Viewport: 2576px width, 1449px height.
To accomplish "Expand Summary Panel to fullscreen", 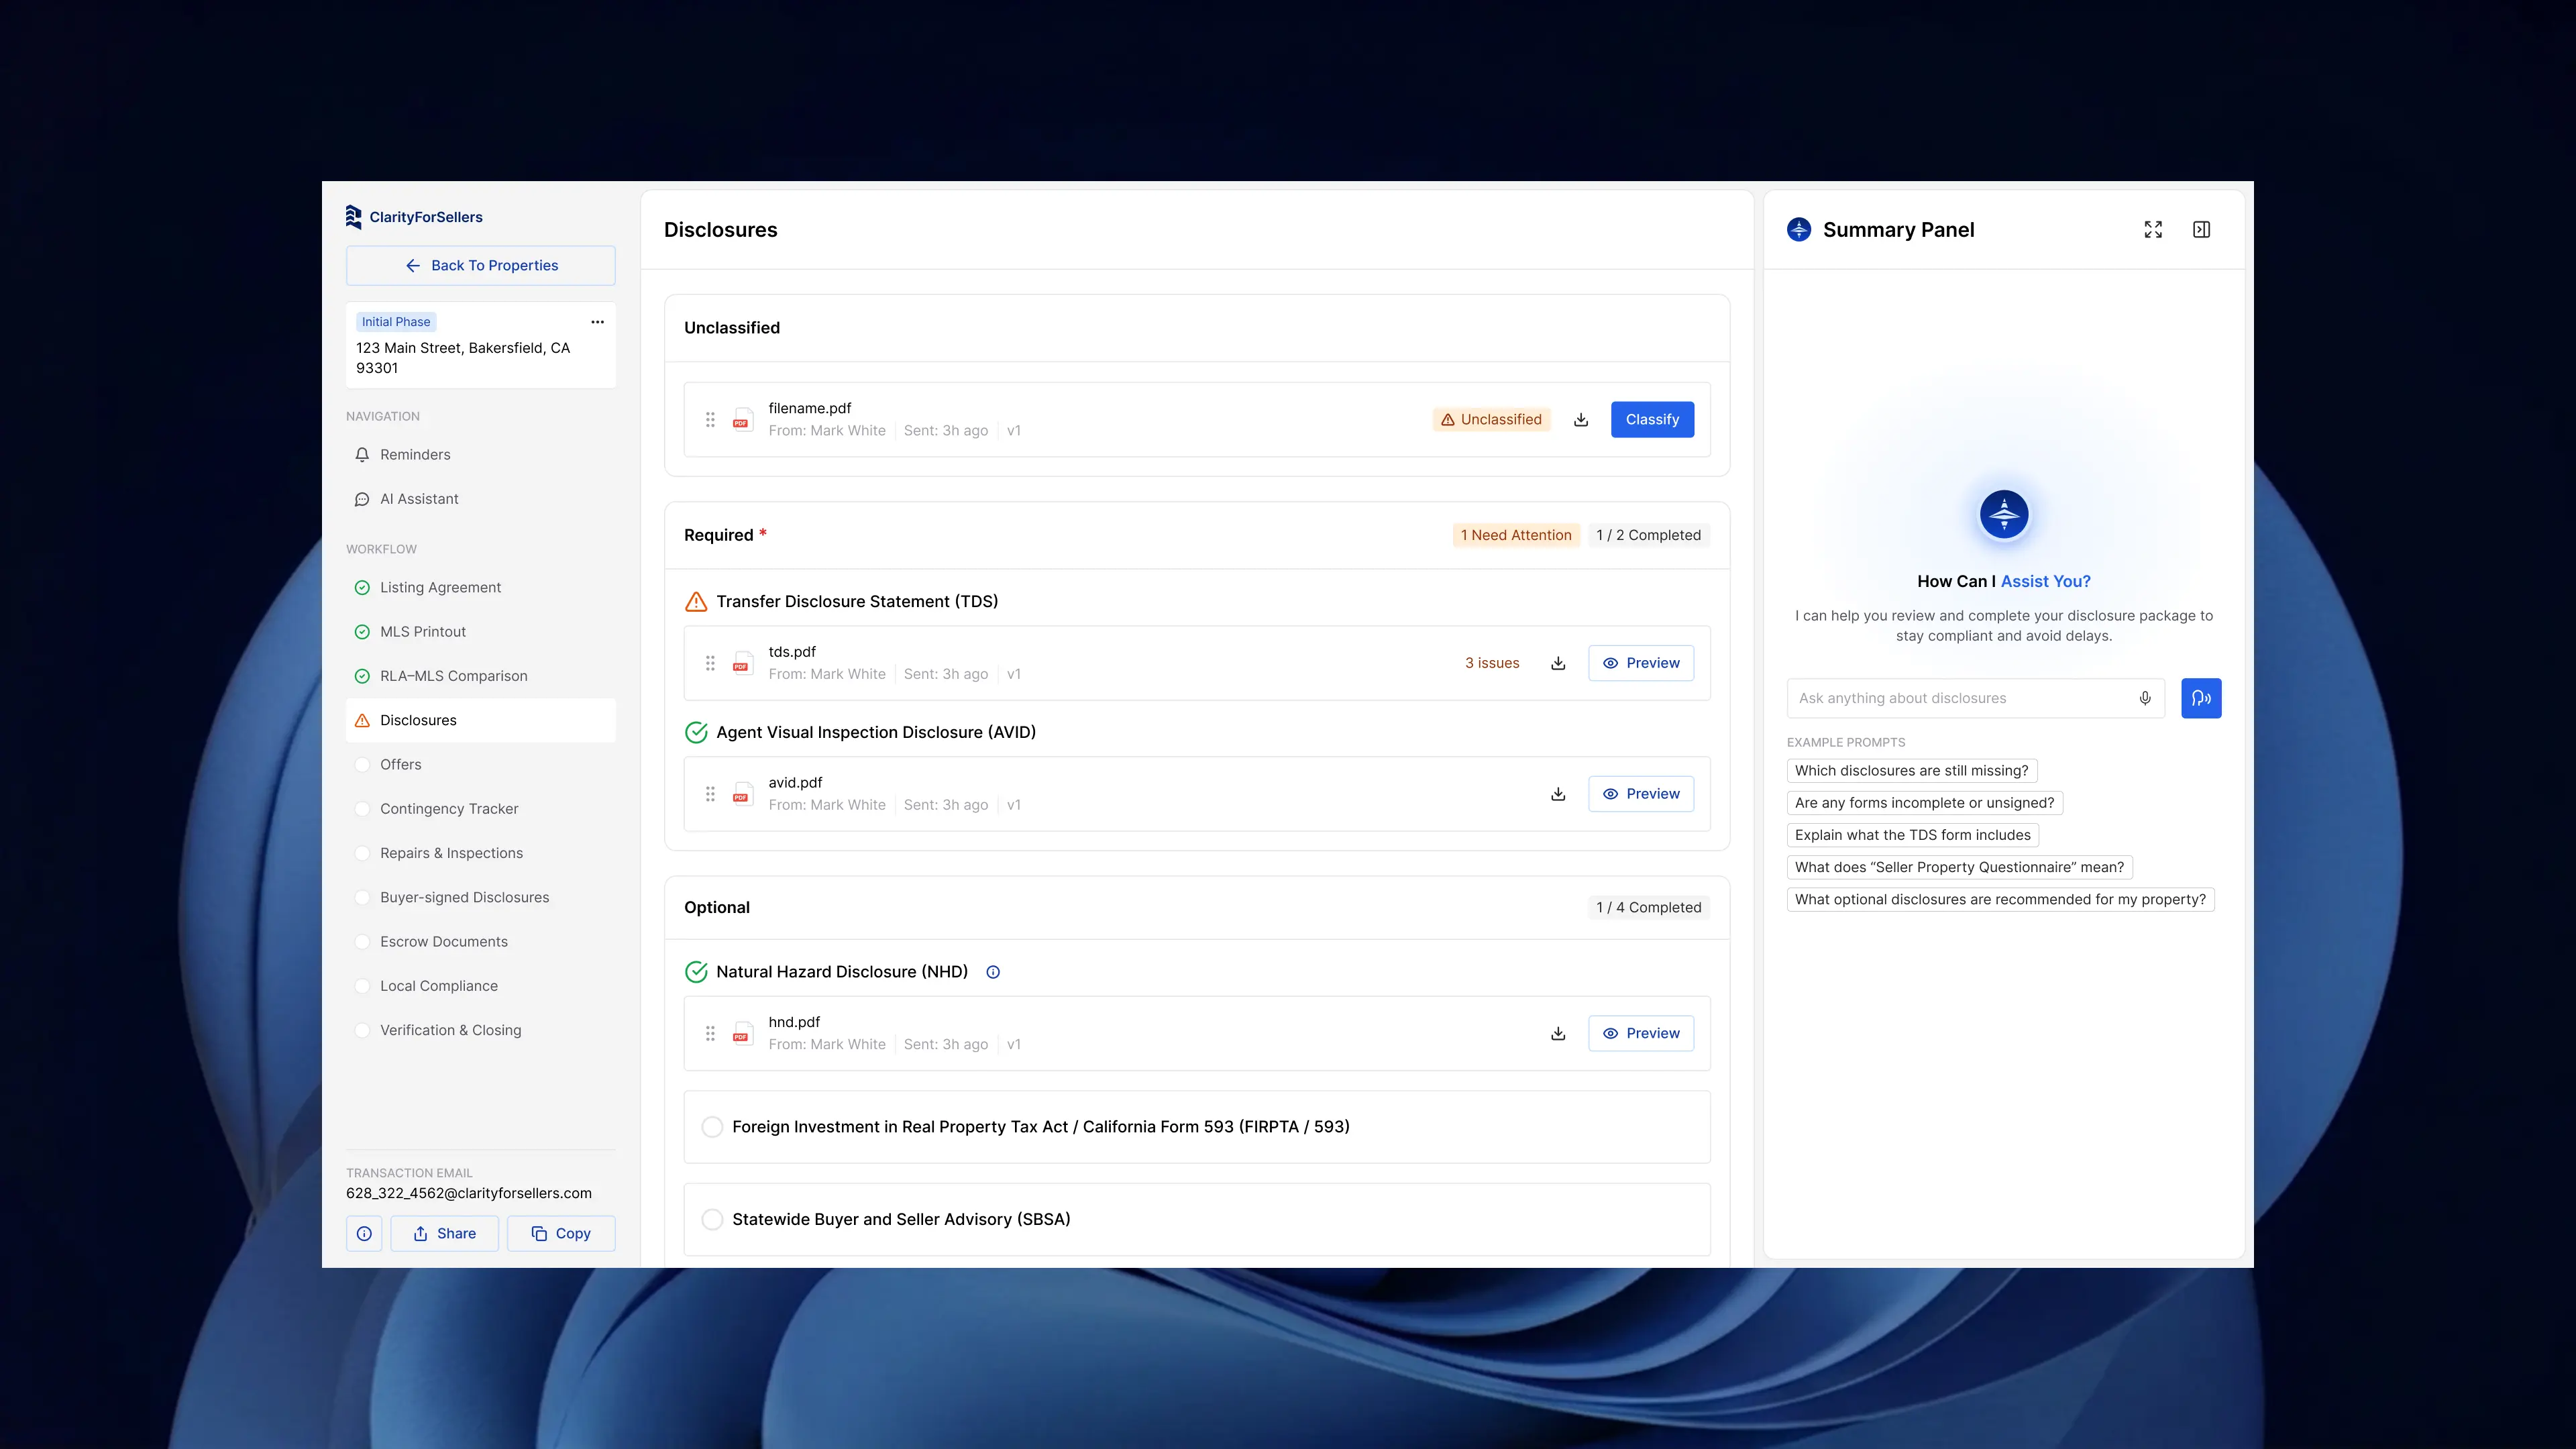I will pos(2153,230).
